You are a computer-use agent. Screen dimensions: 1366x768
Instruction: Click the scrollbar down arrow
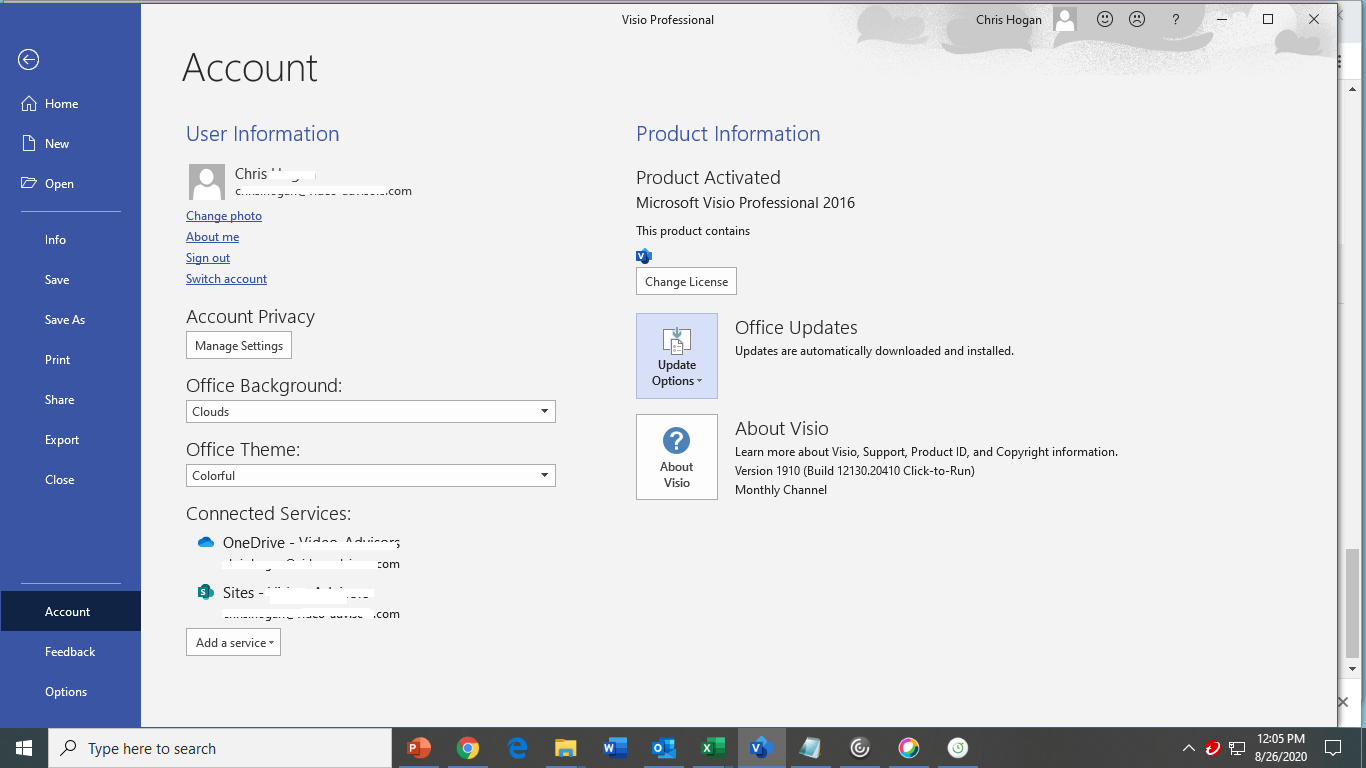click(1352, 669)
